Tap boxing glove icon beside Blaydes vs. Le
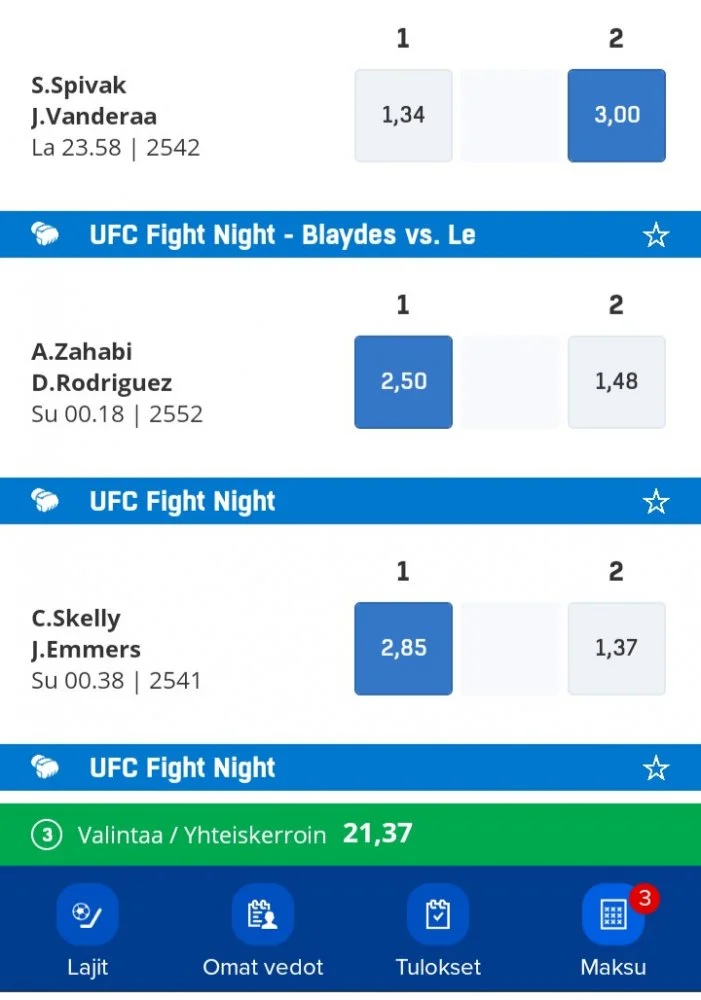Viewport: 701px width, 1000px height. coord(46,236)
